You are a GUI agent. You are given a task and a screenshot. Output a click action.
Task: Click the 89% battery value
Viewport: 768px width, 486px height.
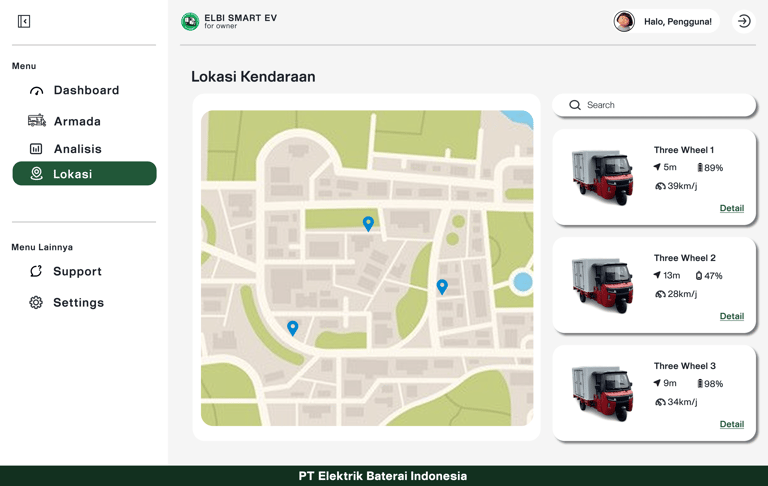pos(713,168)
